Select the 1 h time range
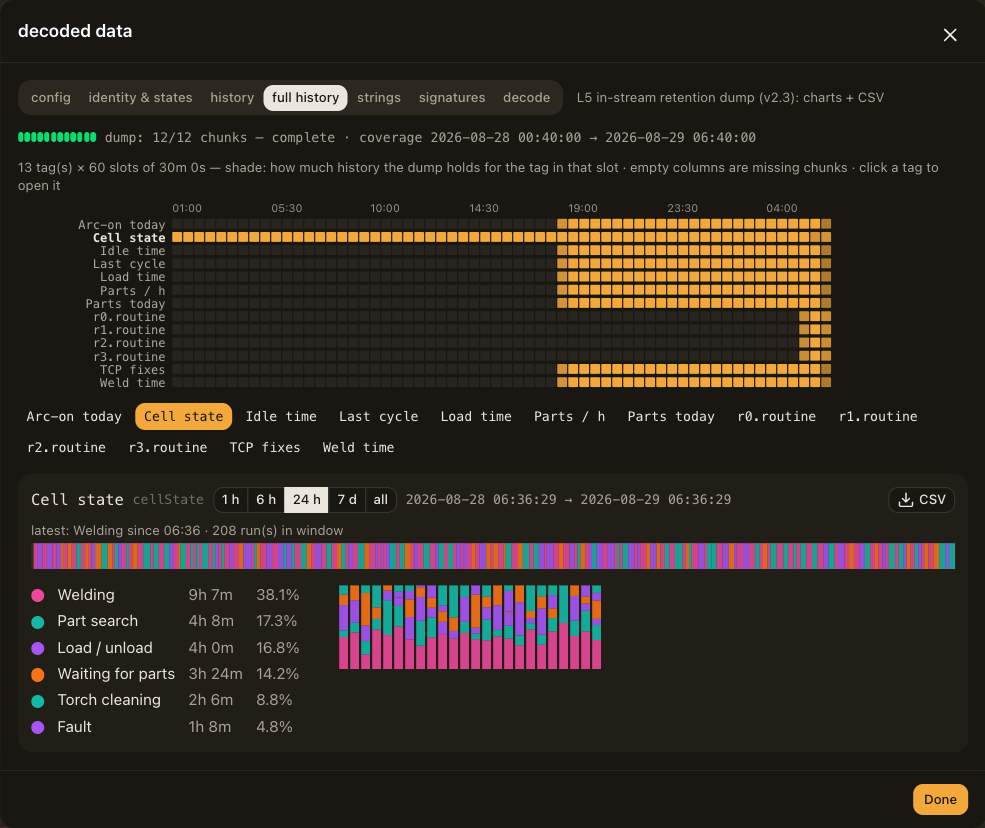The width and height of the screenshot is (985, 828). [x=231, y=500]
